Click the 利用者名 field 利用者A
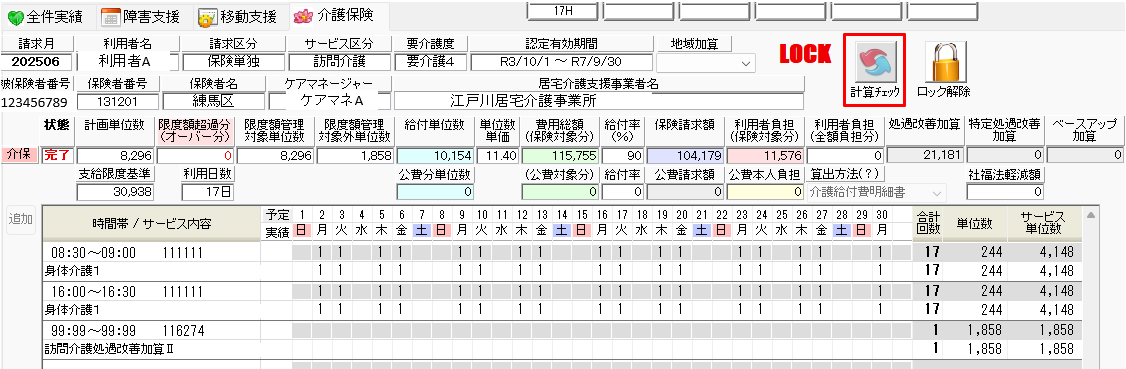 coord(124,62)
